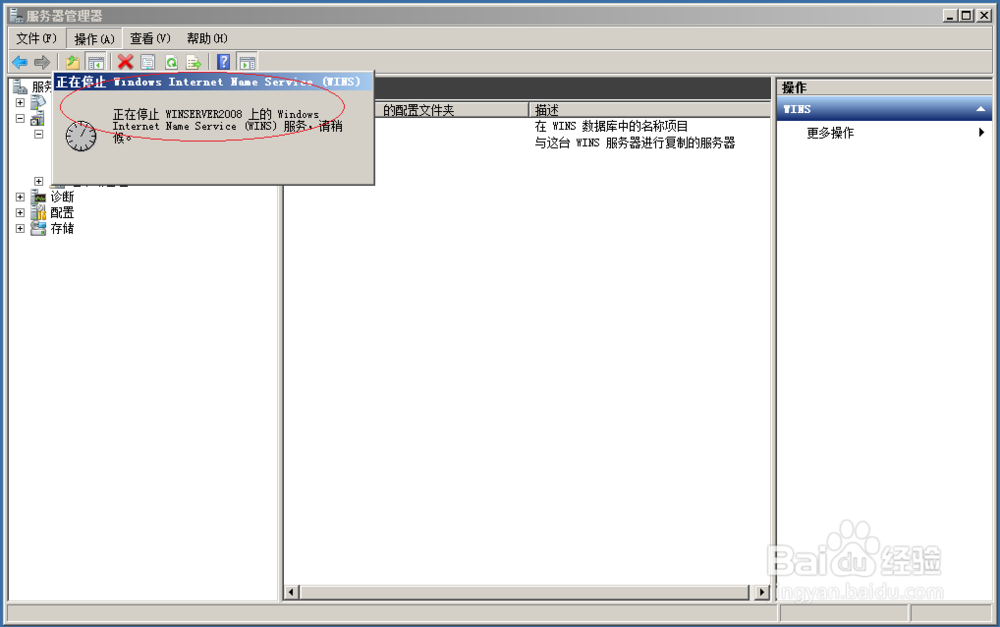Select the server root icon in tree
This screenshot has height=627, width=1000.
coord(20,86)
